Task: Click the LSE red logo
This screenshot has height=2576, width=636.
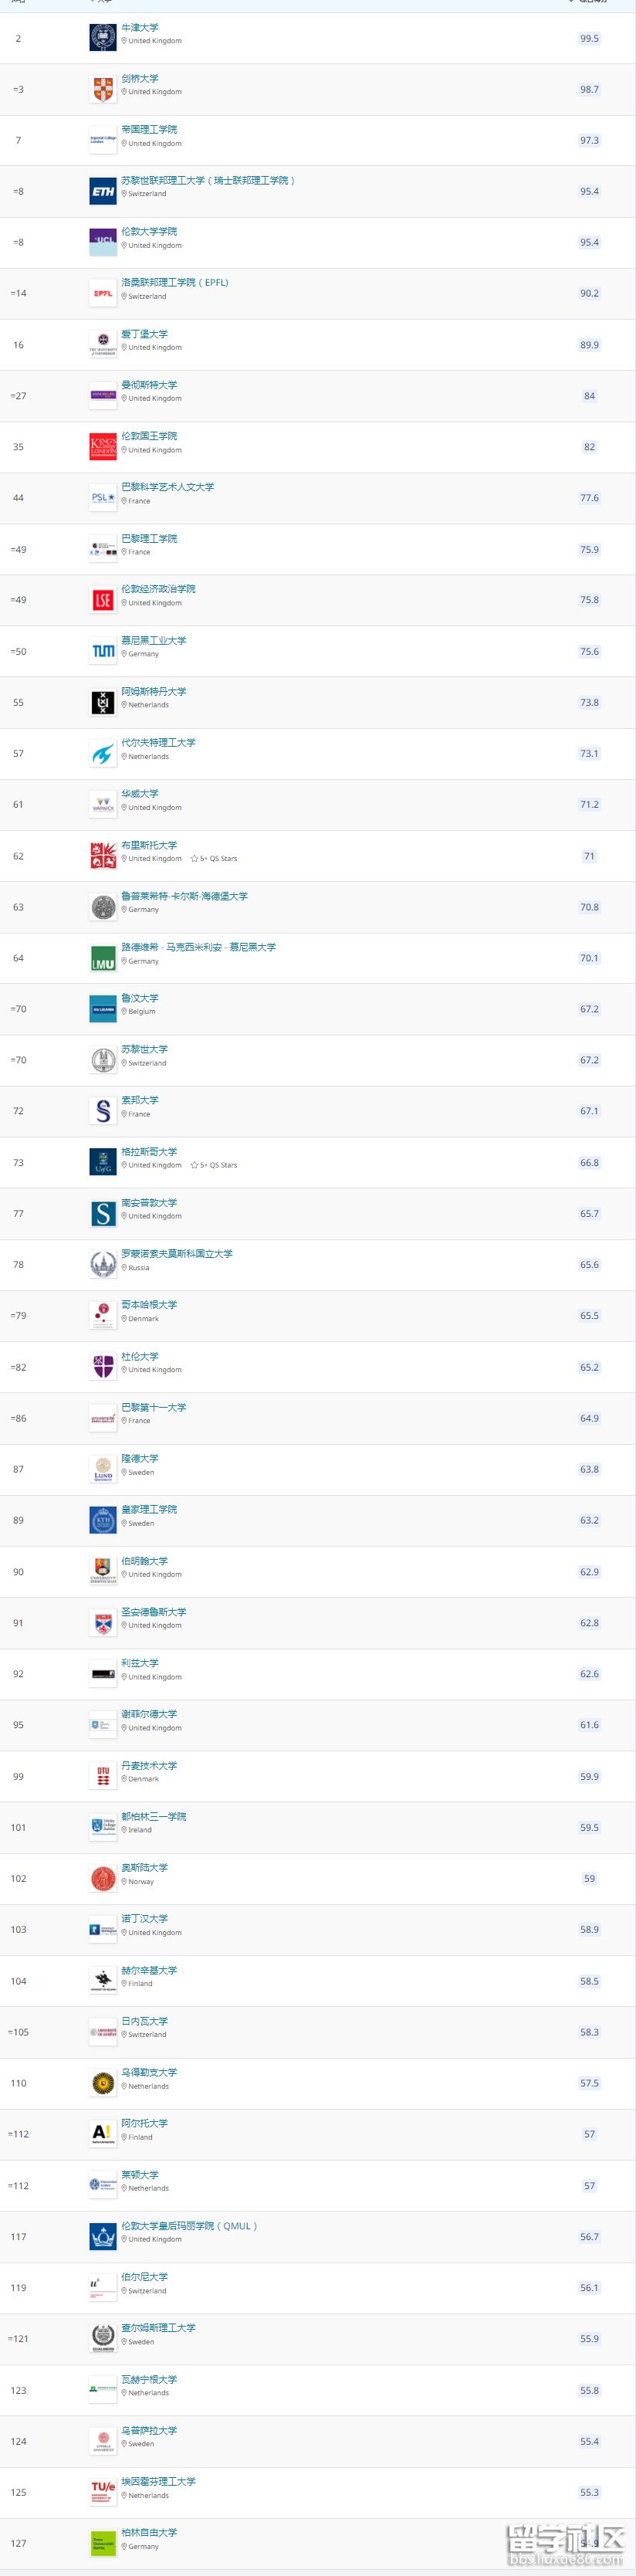Action: coord(103,600)
